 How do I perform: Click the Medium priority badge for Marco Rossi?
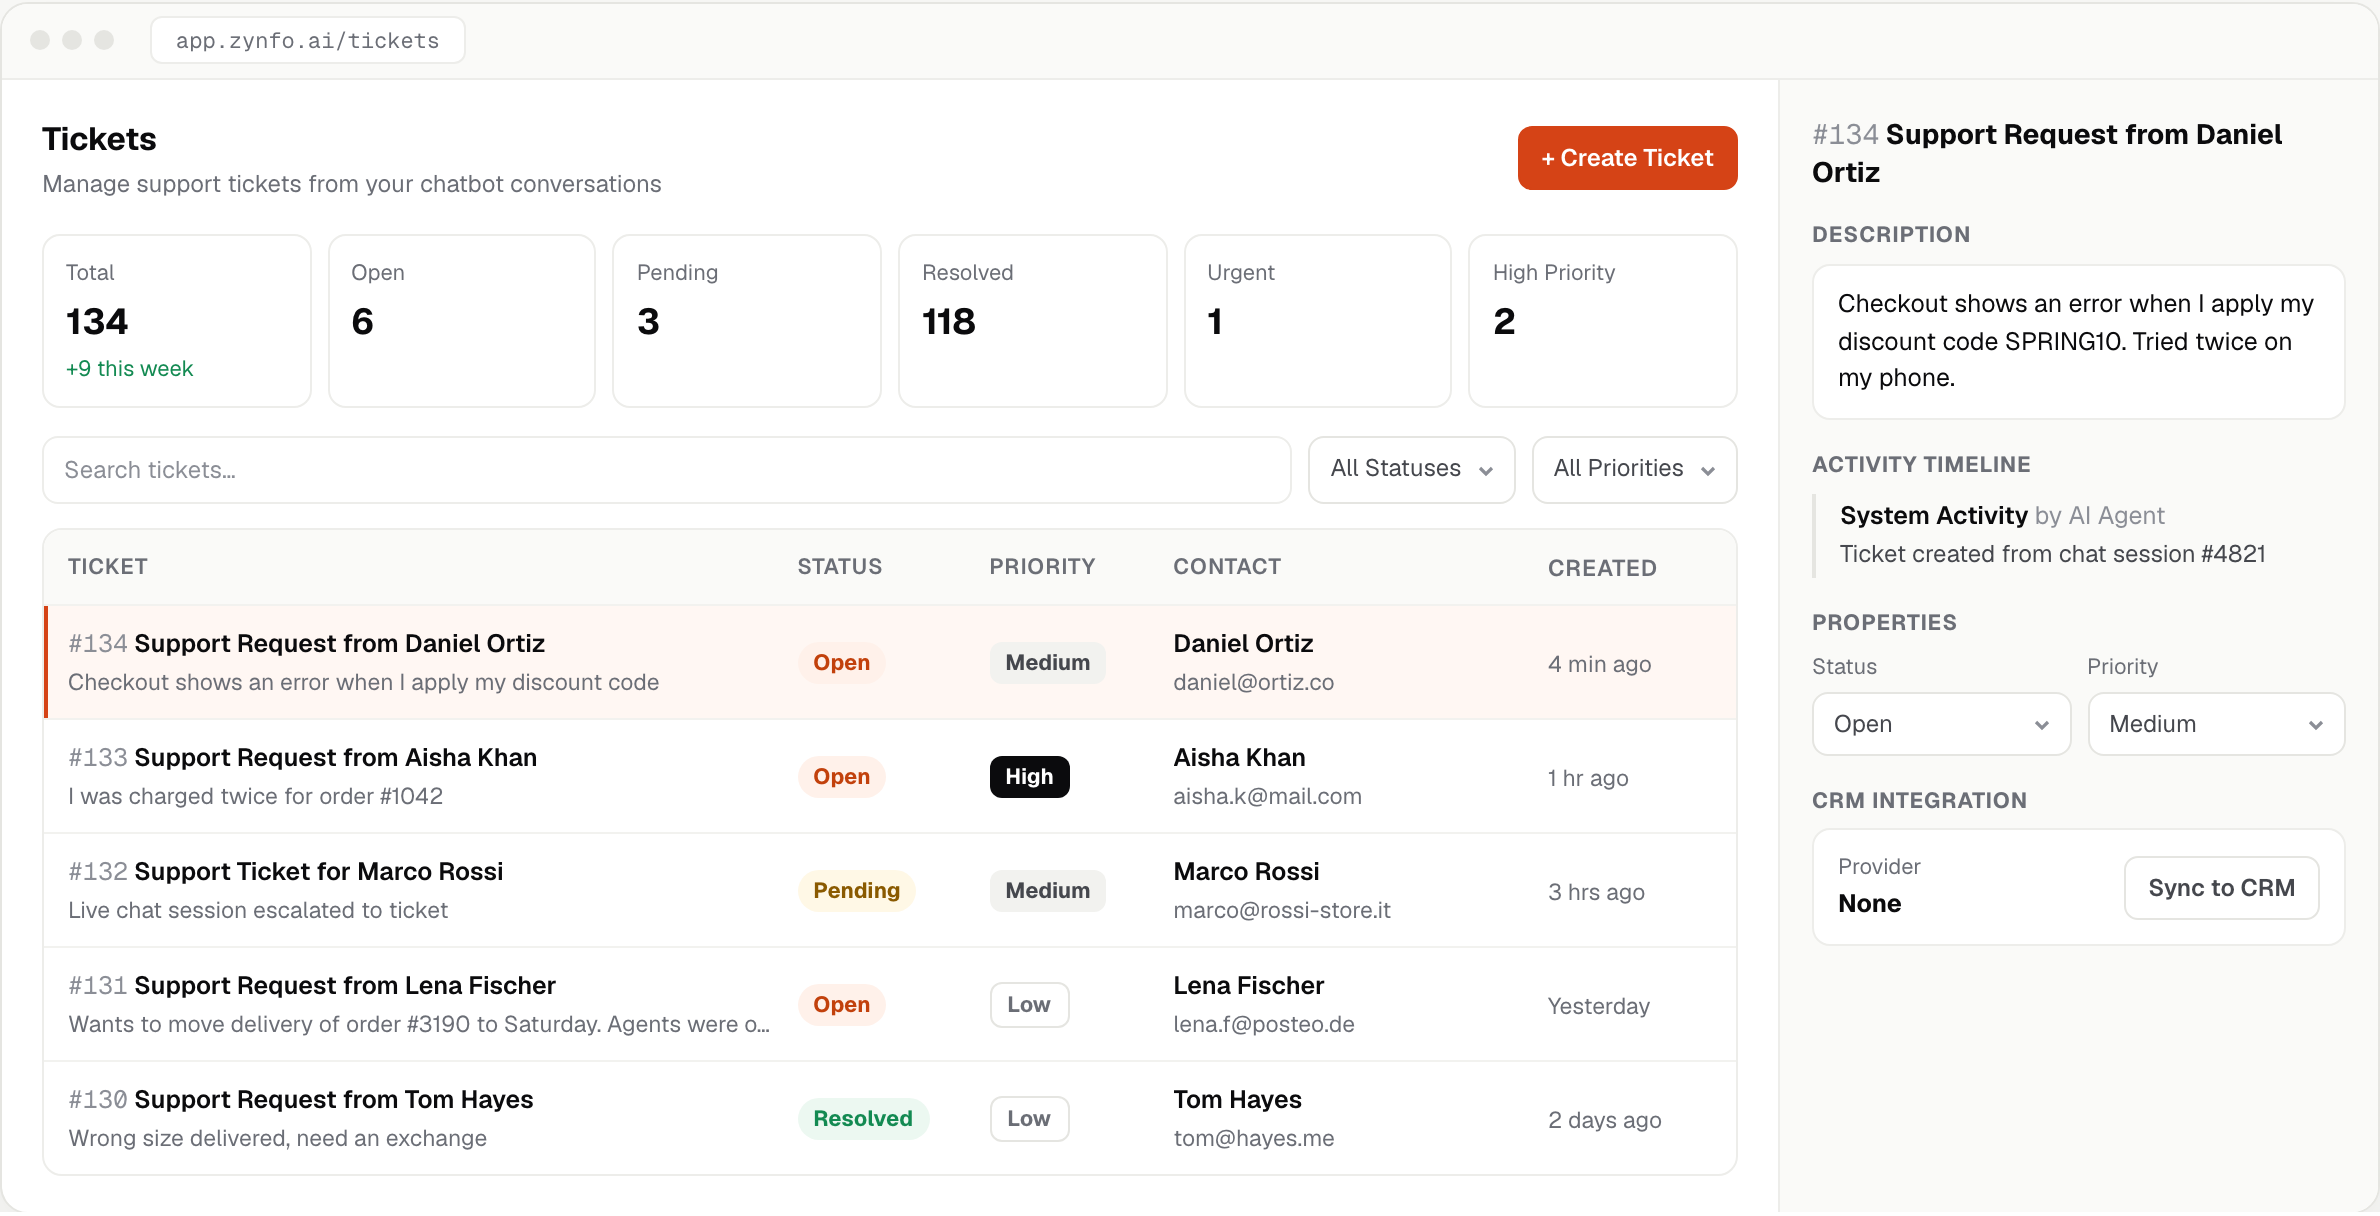point(1047,891)
